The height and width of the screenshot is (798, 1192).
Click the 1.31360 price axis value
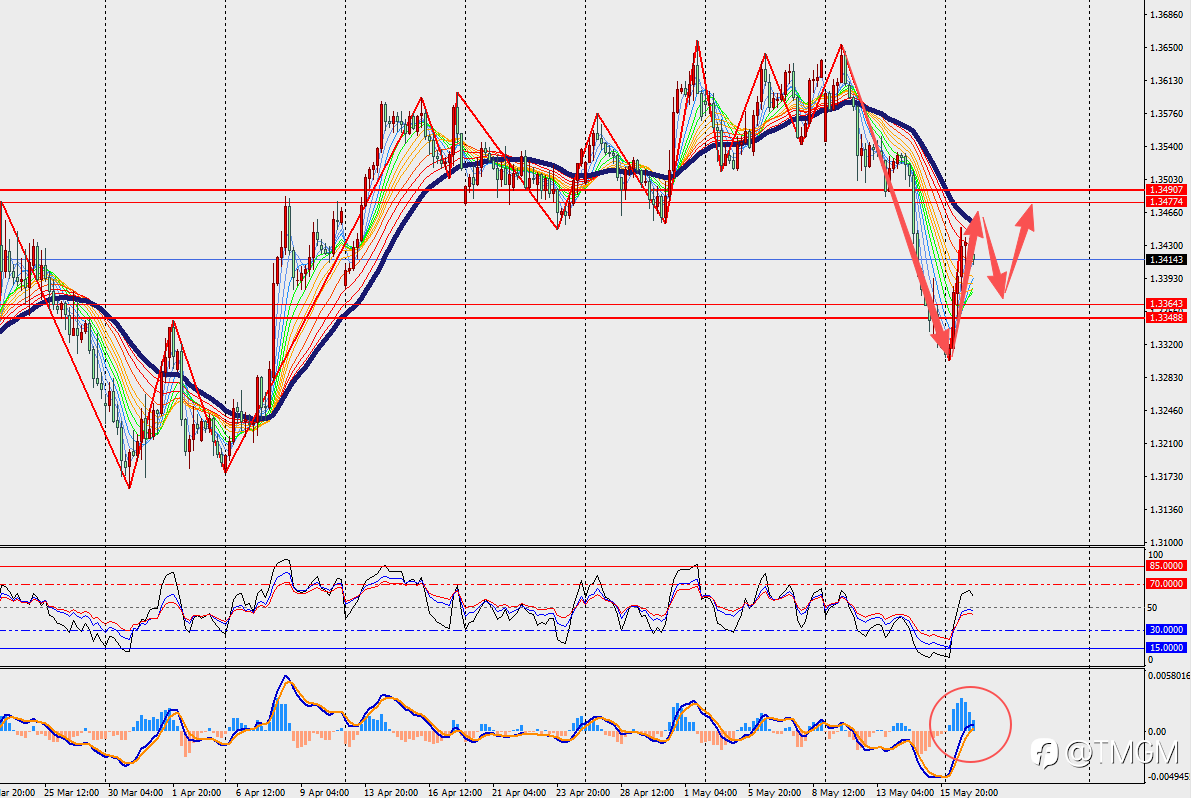point(1167,509)
